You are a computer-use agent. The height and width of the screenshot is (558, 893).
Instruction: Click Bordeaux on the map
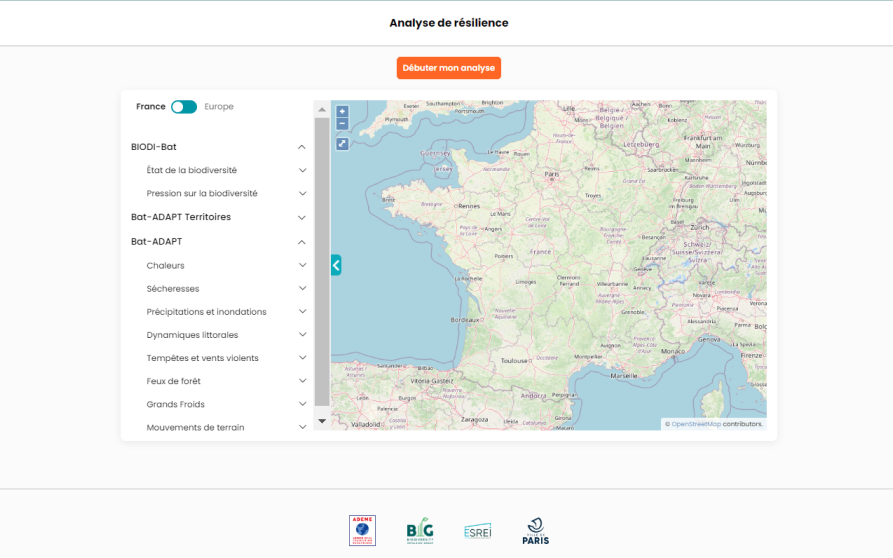coord(465,320)
